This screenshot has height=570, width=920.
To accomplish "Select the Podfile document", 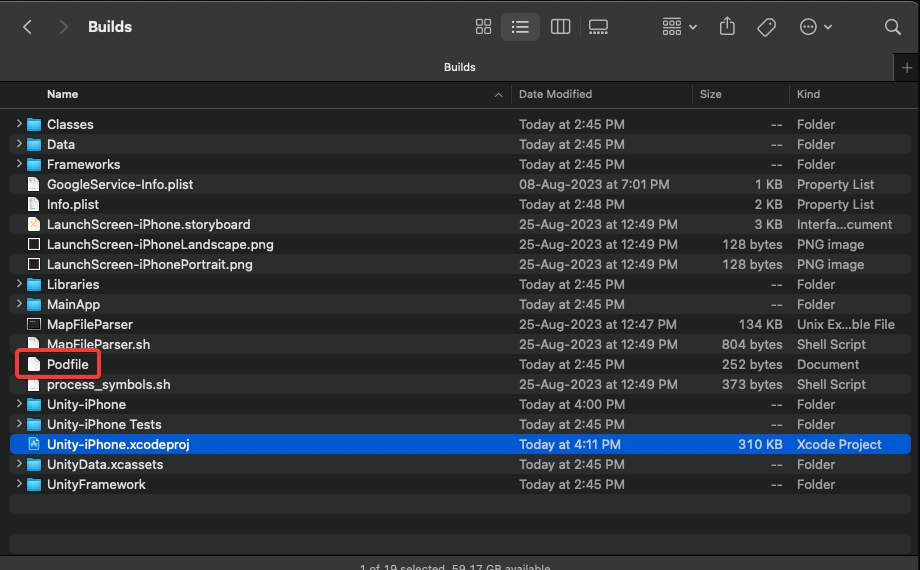I will click(x=67, y=364).
